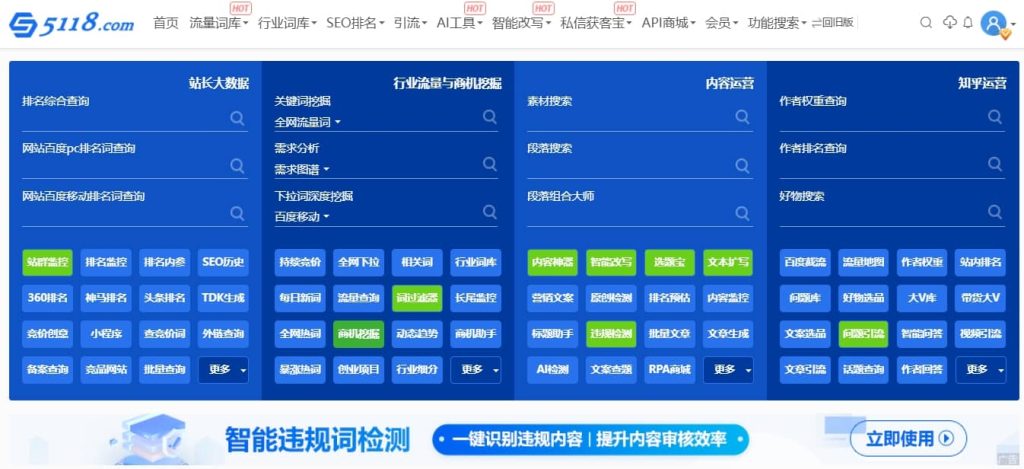Open the 视频引流 tool
1024x469 pixels.
(981, 334)
